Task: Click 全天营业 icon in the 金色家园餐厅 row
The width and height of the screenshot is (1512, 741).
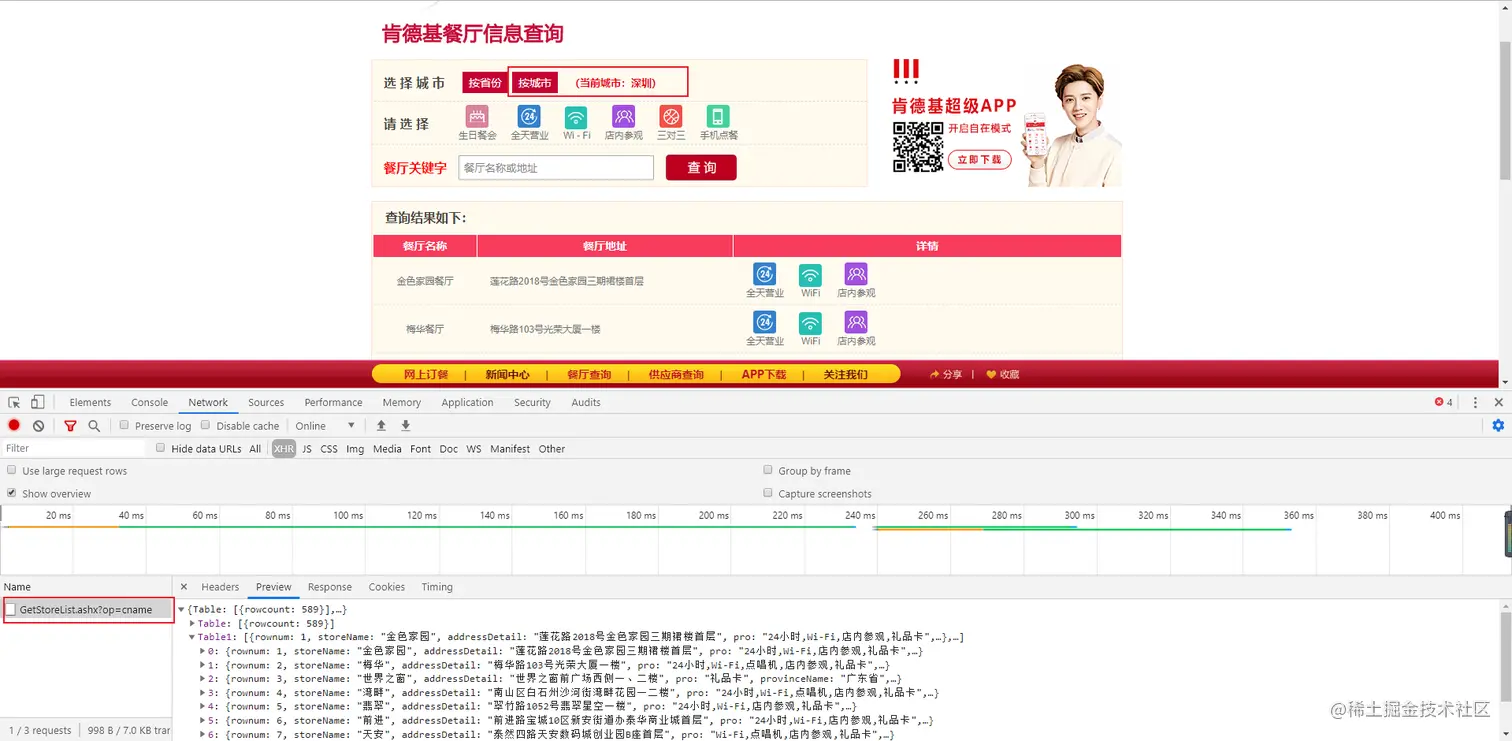Action: pos(765,274)
